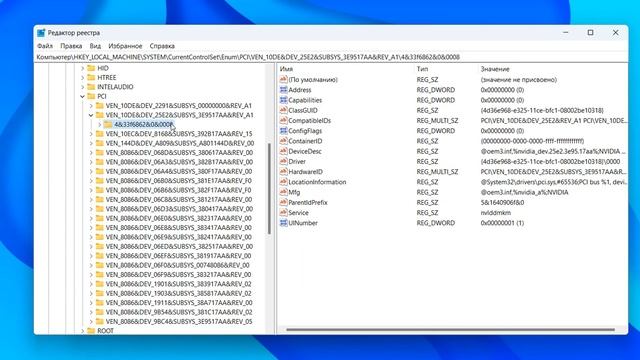The image size is (640, 360).
Task: Click the nvlddmkm Service value text
Action: (x=496, y=213)
